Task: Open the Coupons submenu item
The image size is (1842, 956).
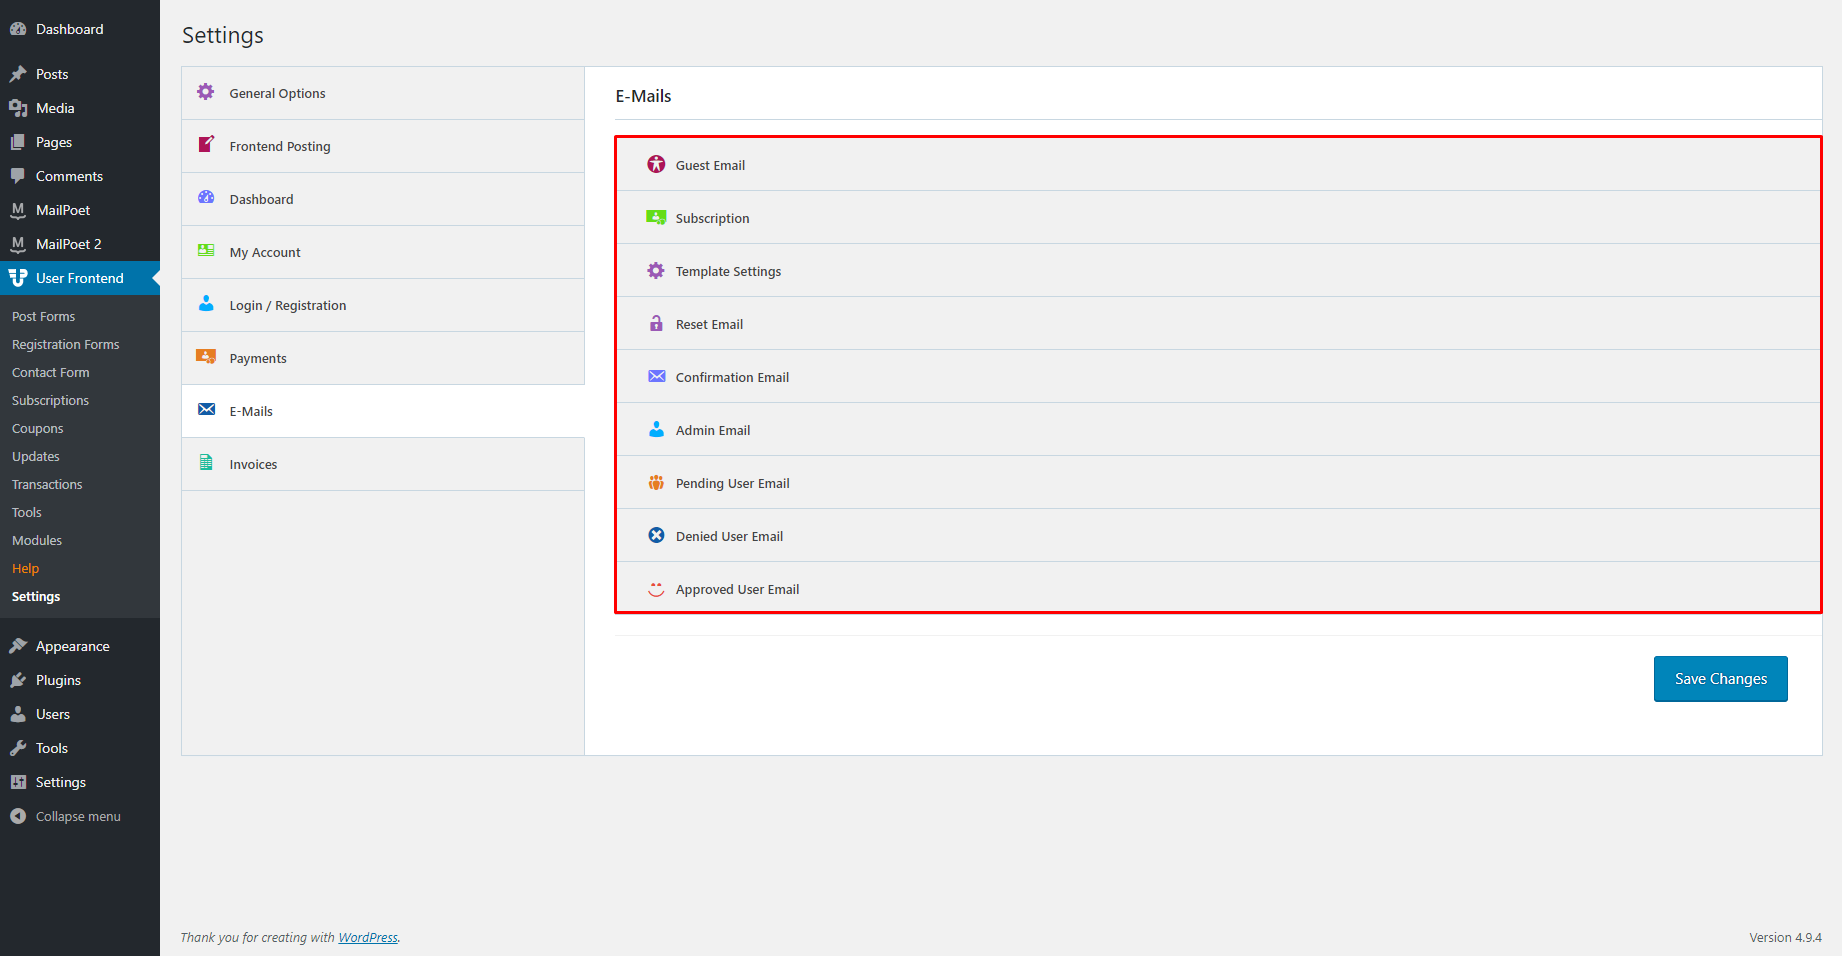Action: click(x=37, y=428)
